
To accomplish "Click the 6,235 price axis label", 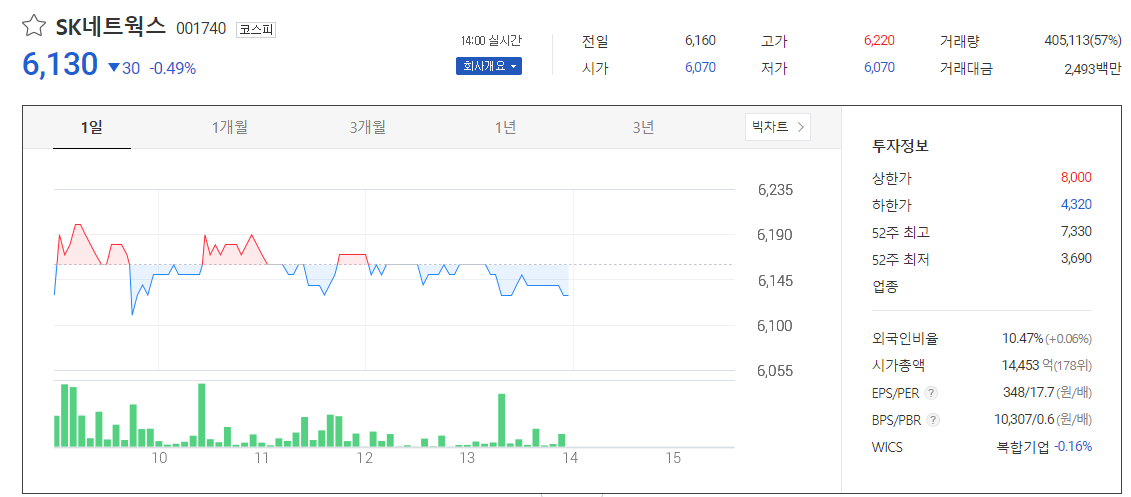I will (x=775, y=190).
